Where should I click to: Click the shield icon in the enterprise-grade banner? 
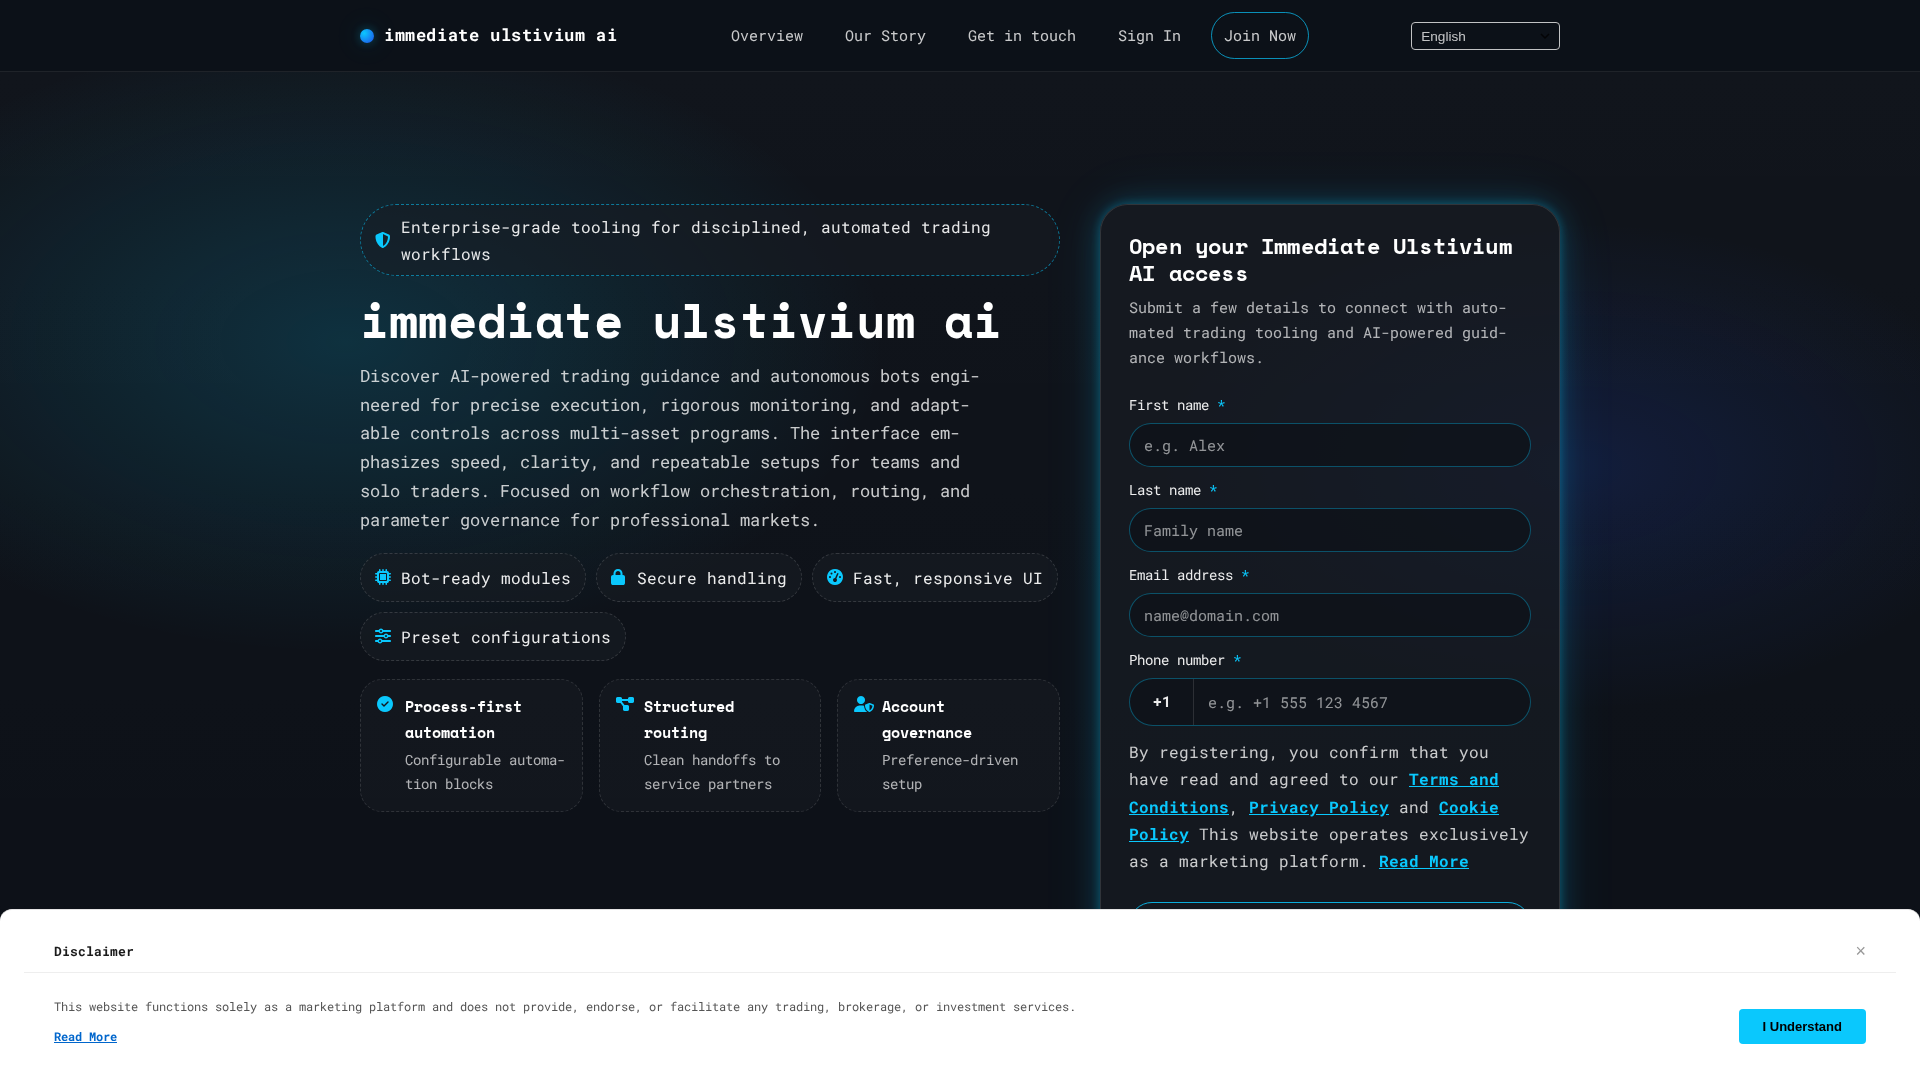[383, 240]
